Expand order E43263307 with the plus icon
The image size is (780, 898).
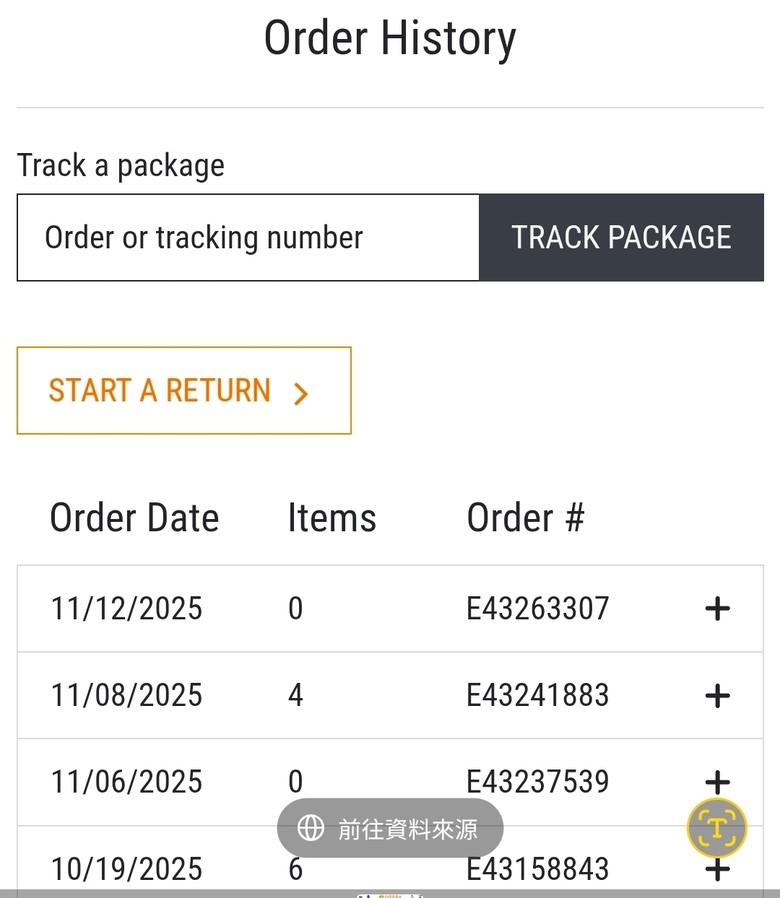click(x=717, y=608)
